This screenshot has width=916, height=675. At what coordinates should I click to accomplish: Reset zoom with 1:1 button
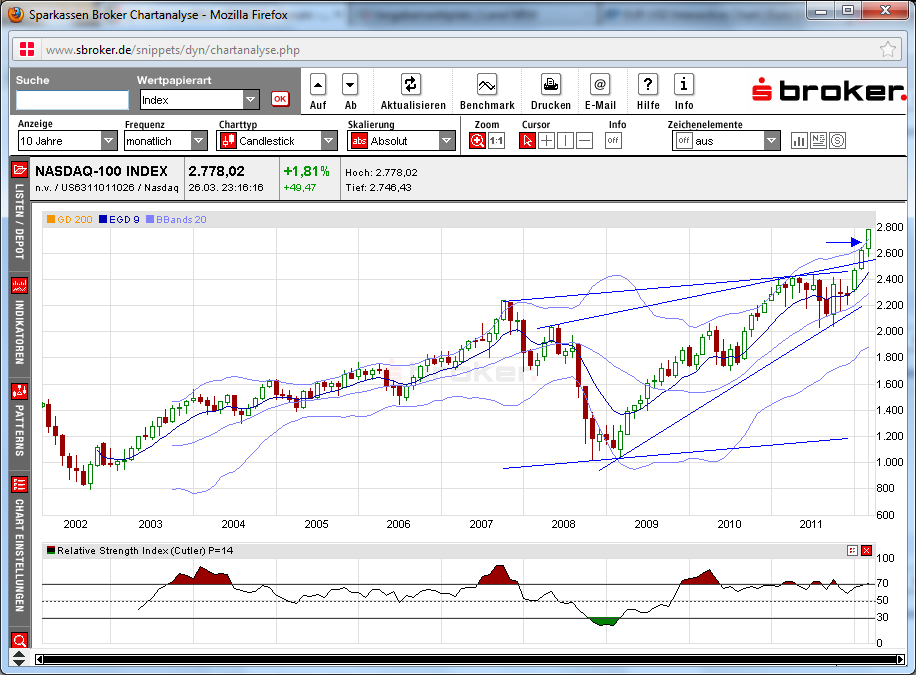tap(497, 141)
